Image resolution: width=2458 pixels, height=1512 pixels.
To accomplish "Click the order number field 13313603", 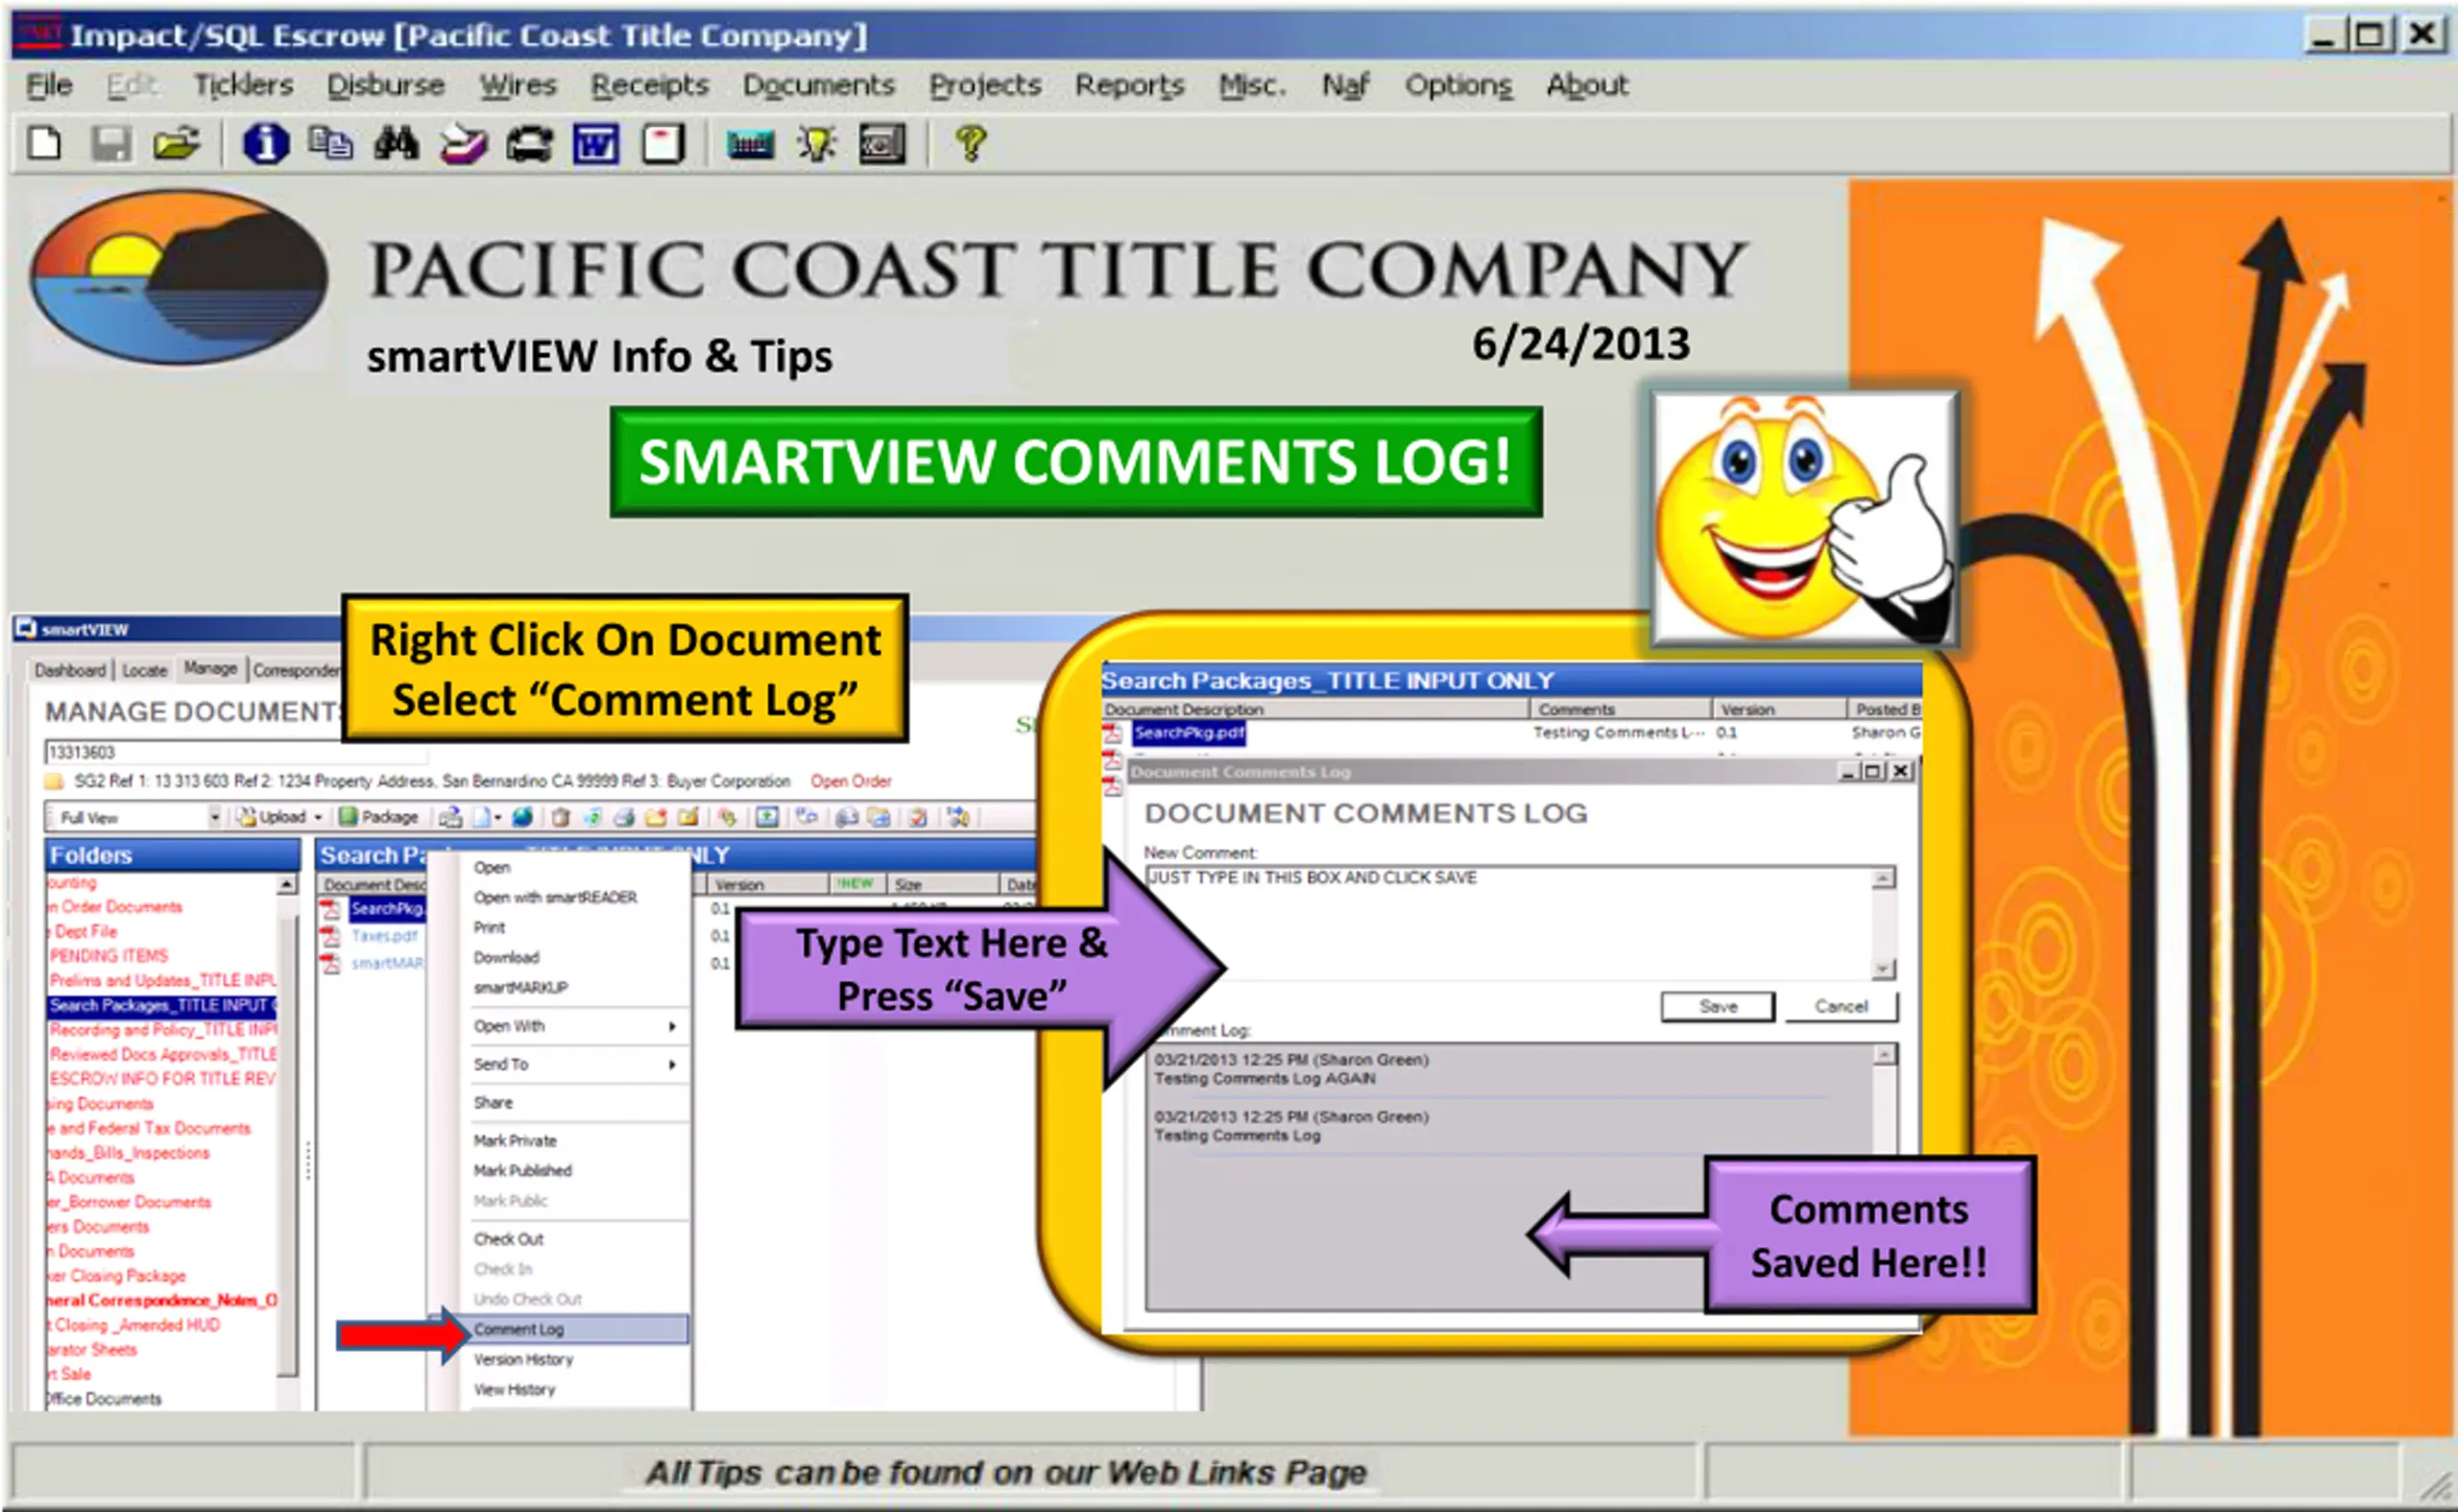I will point(235,752).
